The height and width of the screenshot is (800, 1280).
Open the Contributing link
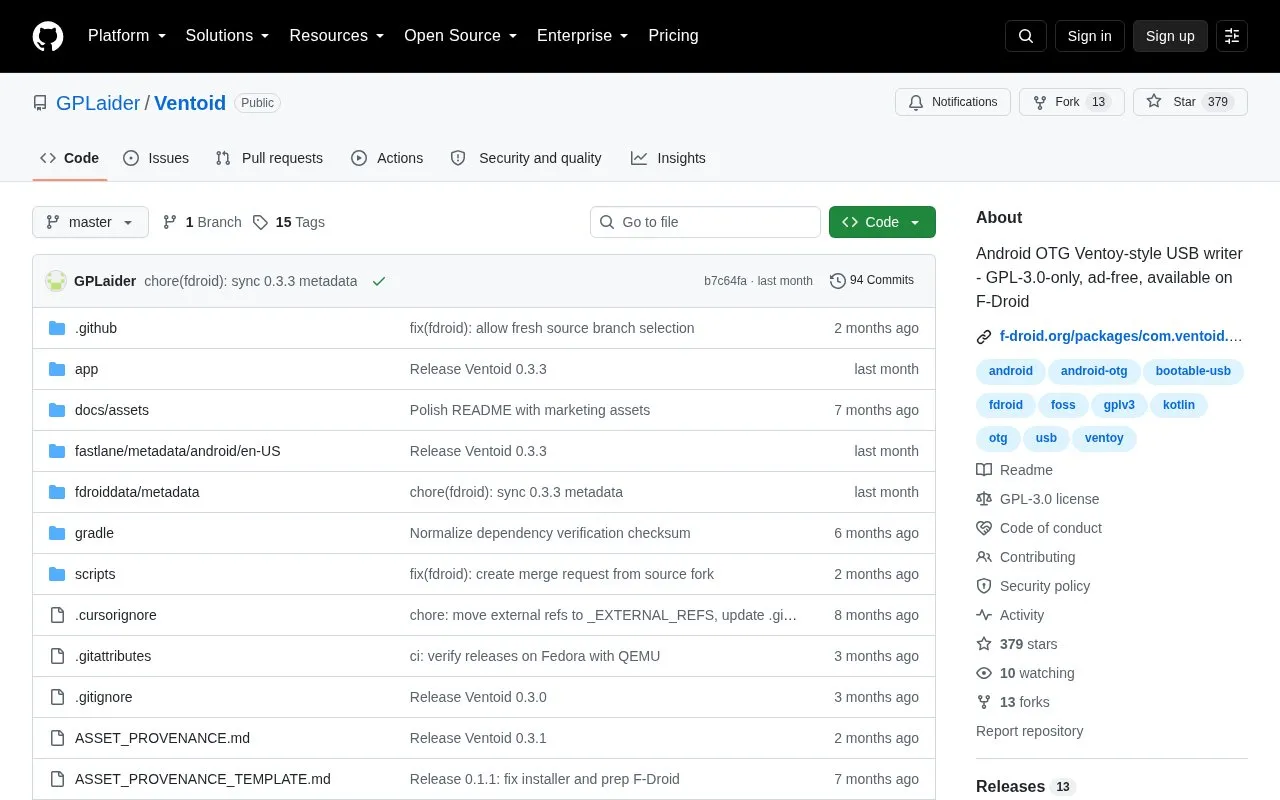(x=1026, y=557)
